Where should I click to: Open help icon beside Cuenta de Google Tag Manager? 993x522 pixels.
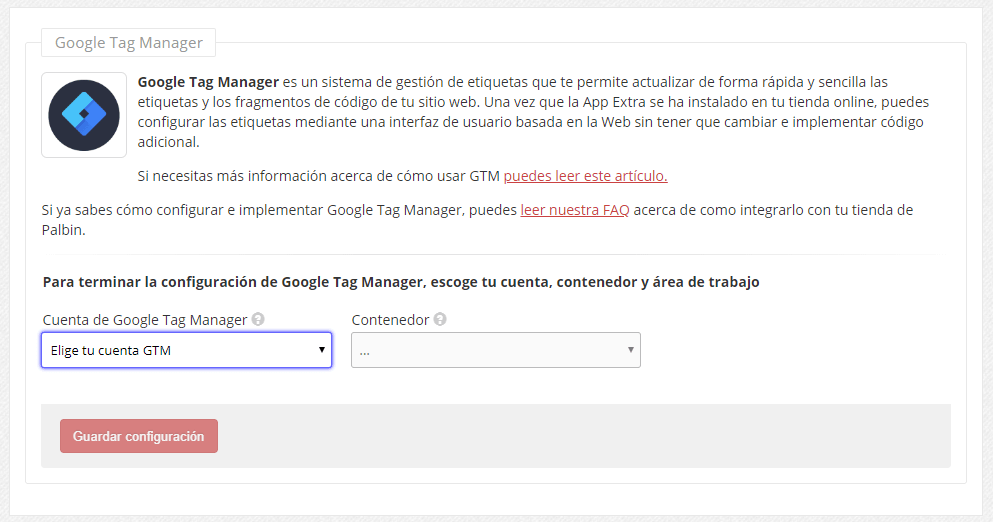258,319
